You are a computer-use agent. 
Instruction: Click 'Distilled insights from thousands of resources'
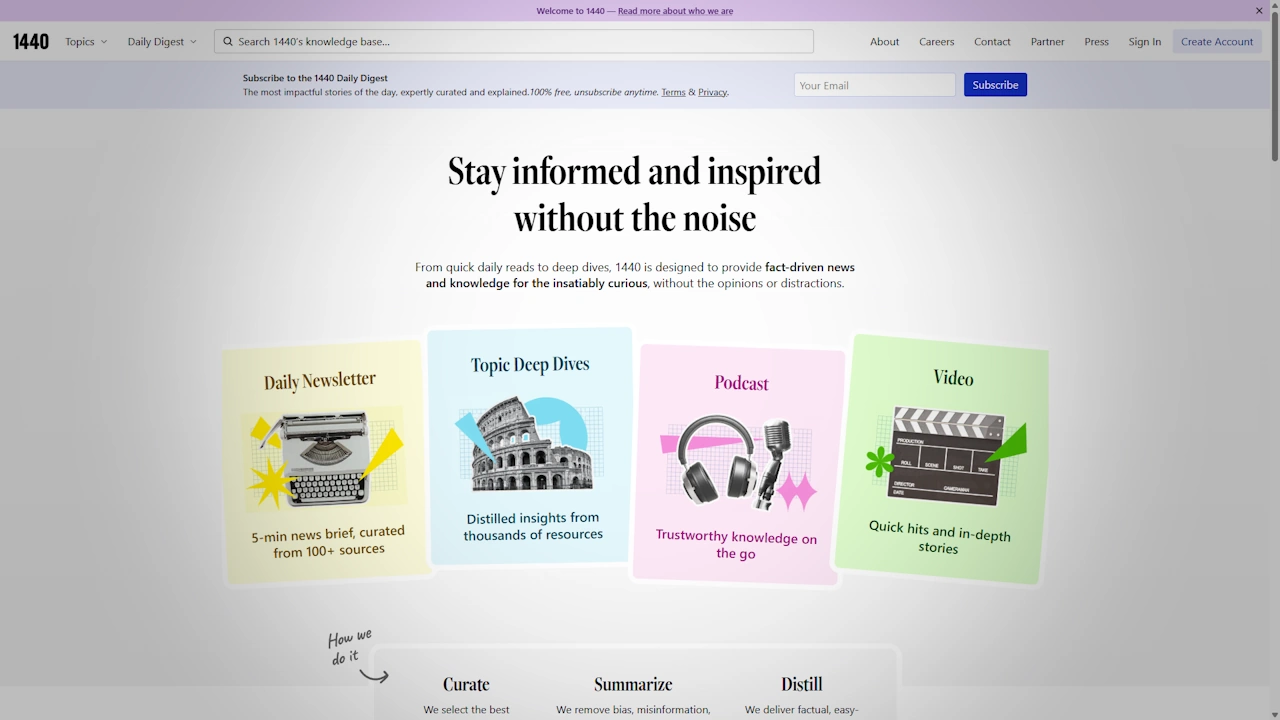(x=533, y=526)
